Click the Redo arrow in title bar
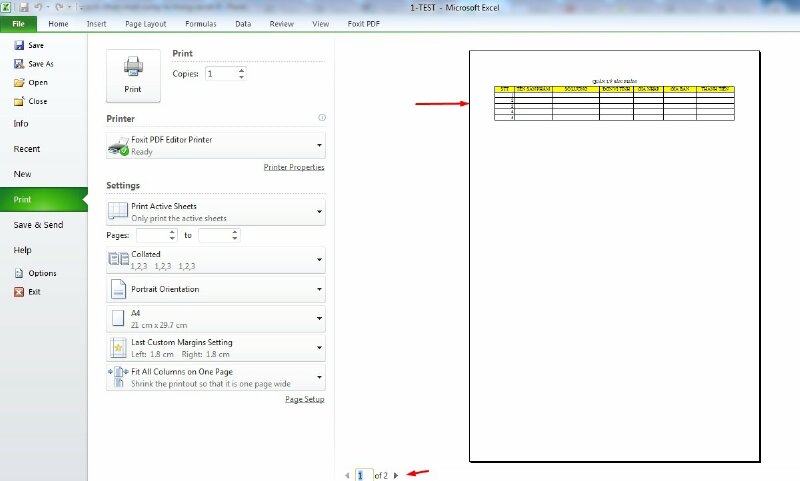Image resolution: width=800 pixels, height=481 pixels. tap(59, 7)
